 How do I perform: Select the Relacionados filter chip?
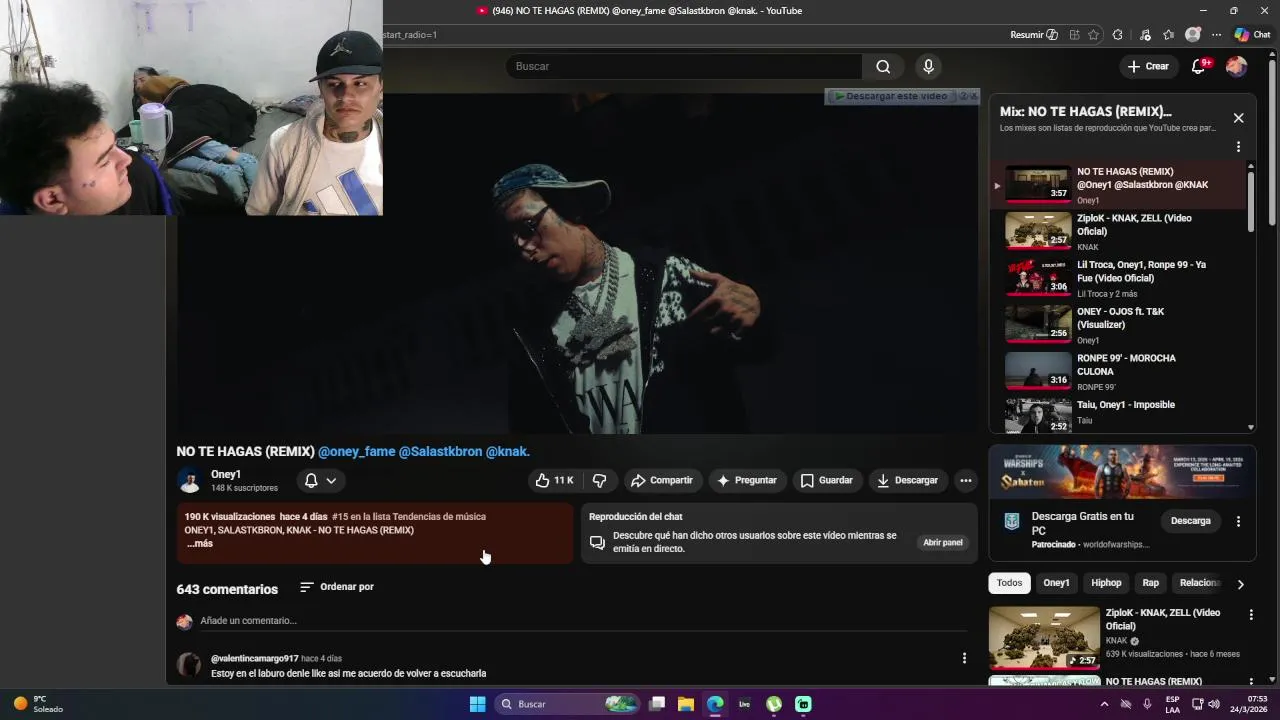[1199, 583]
